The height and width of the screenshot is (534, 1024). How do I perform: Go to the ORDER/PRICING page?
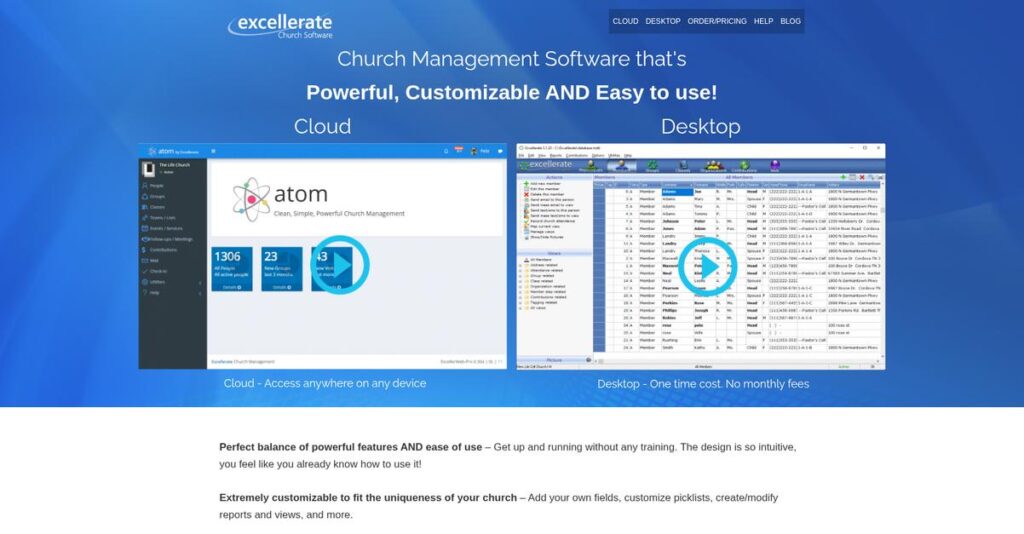(x=716, y=21)
